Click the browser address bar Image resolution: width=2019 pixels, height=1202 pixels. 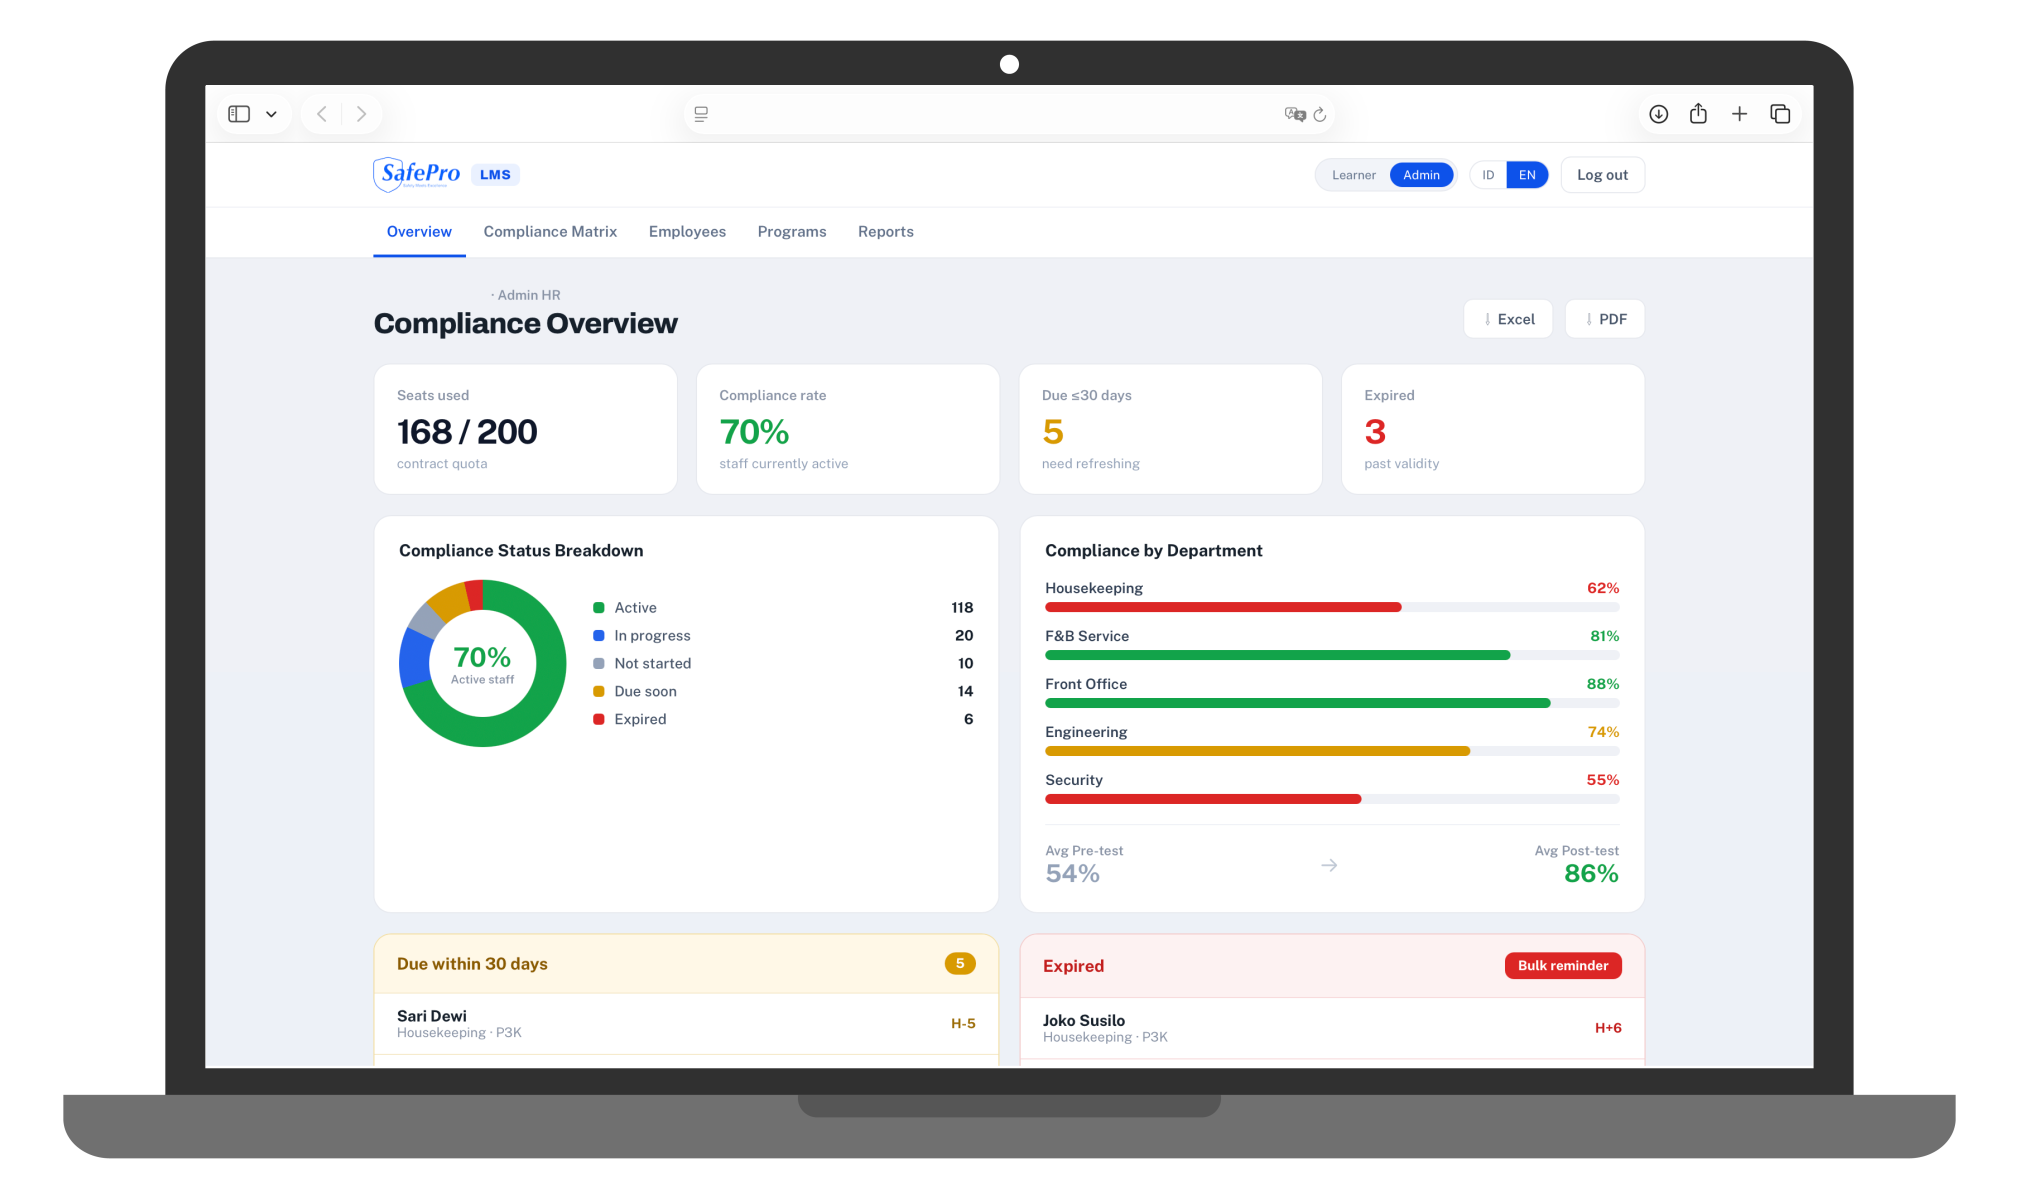(x=1008, y=114)
